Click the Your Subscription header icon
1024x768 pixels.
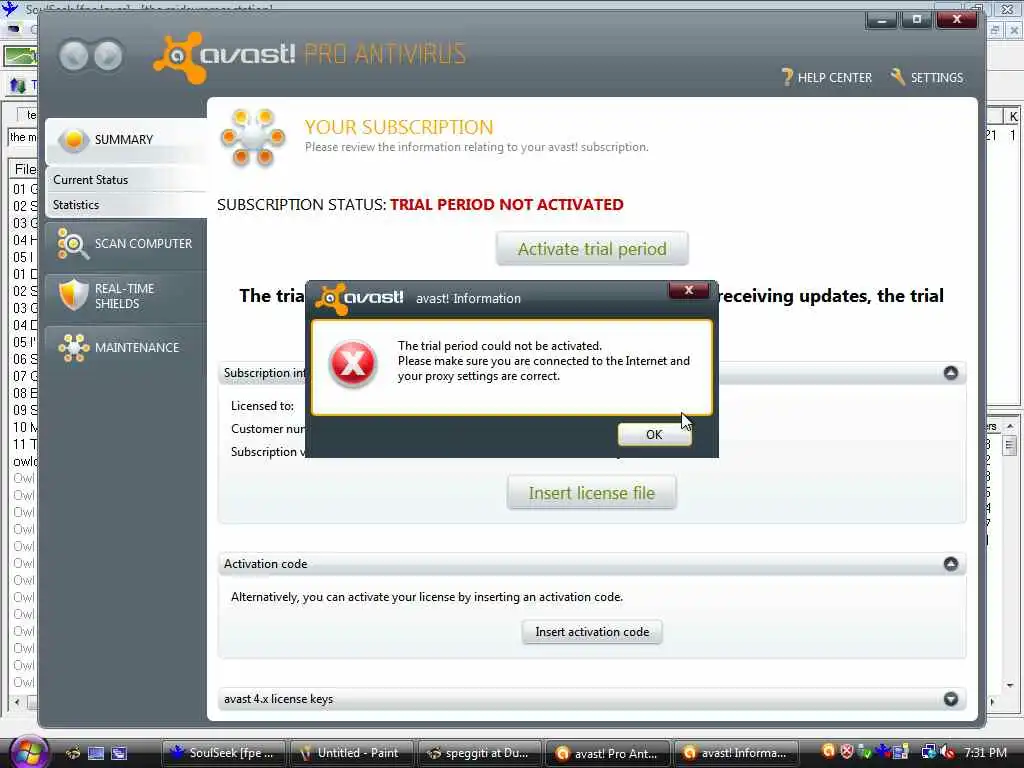(x=253, y=137)
